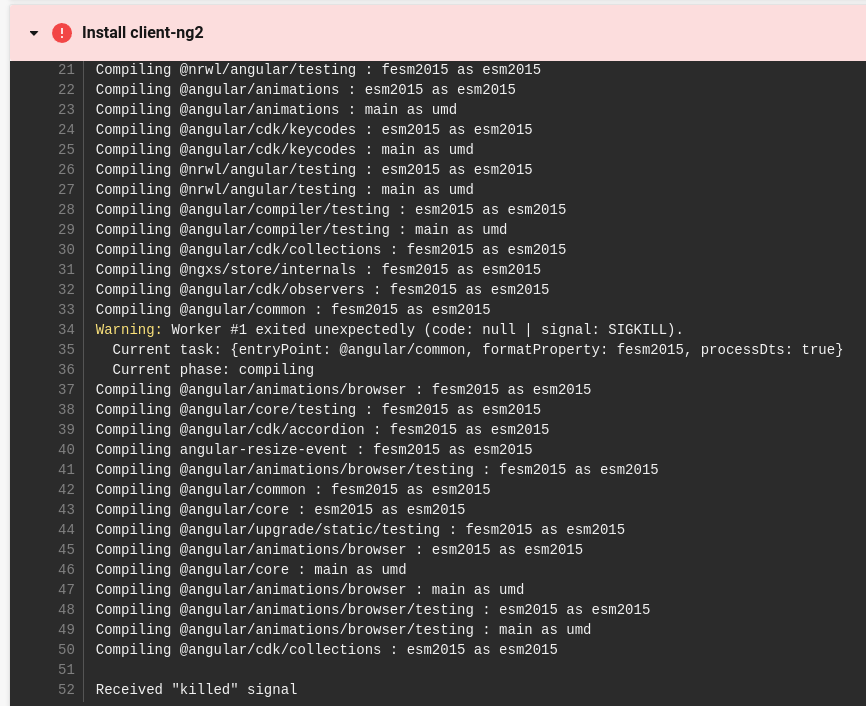Screen dimensions: 866x706
Task: Select line number 34 beside the SIGKILL warning
Action: [x=66, y=330]
